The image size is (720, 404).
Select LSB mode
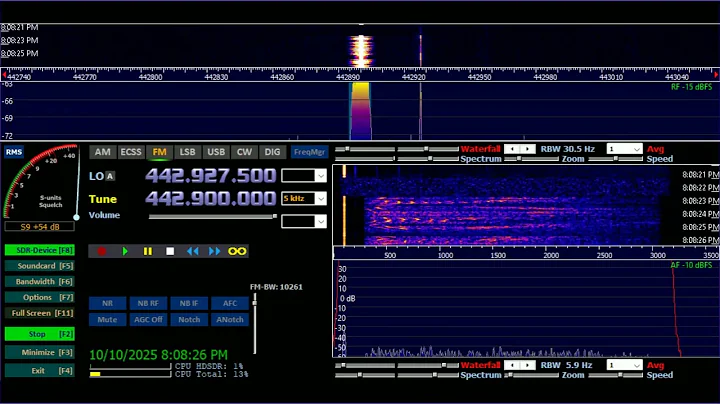[187, 152]
